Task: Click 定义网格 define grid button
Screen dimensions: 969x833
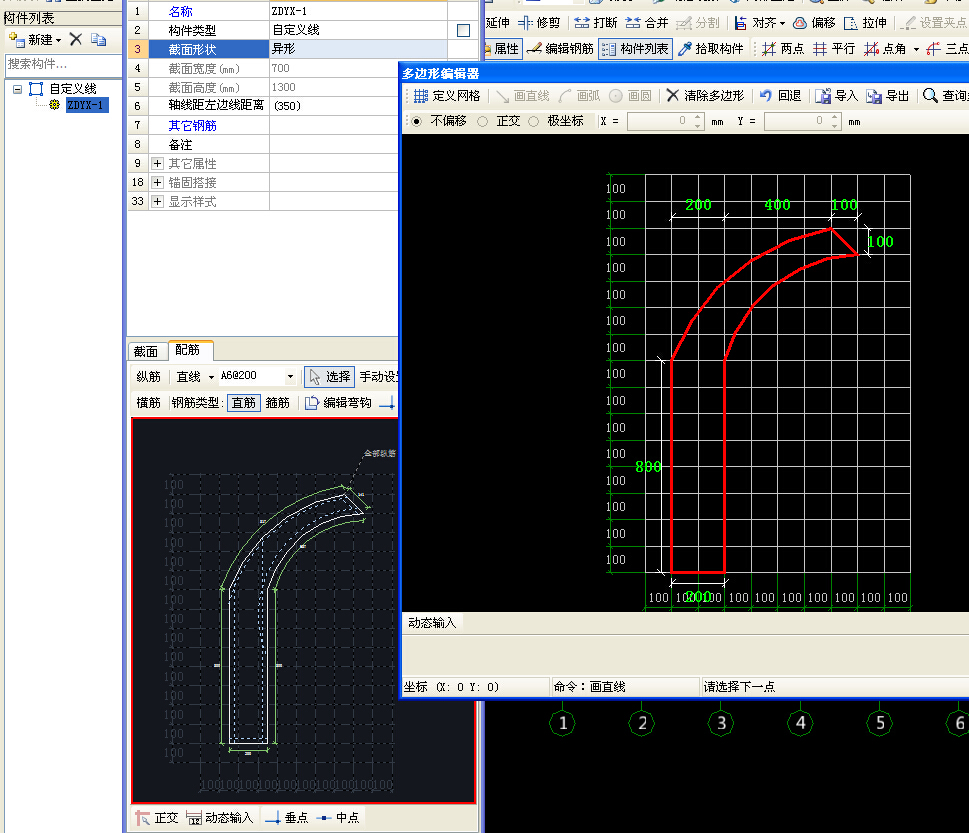Action: tap(447, 96)
